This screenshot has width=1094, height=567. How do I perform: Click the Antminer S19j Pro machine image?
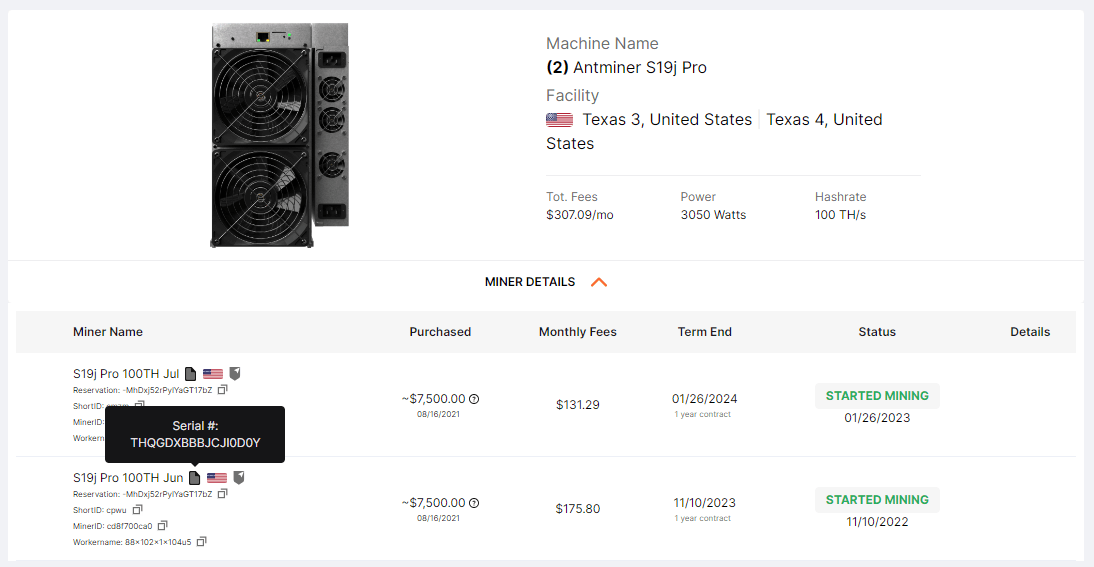tap(279, 135)
